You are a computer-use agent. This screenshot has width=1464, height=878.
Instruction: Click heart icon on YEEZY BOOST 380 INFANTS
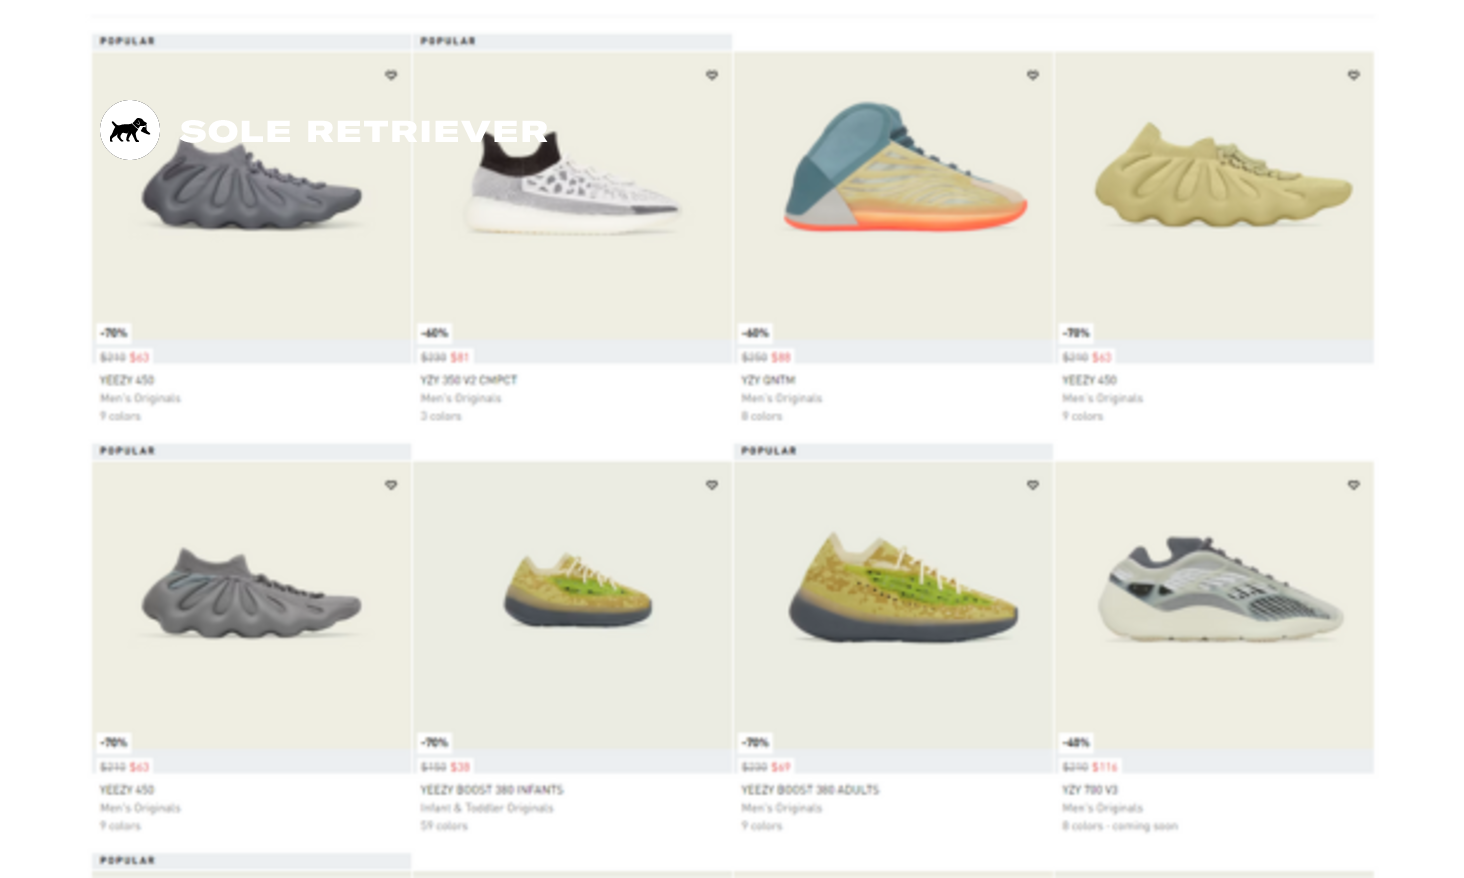click(x=712, y=485)
